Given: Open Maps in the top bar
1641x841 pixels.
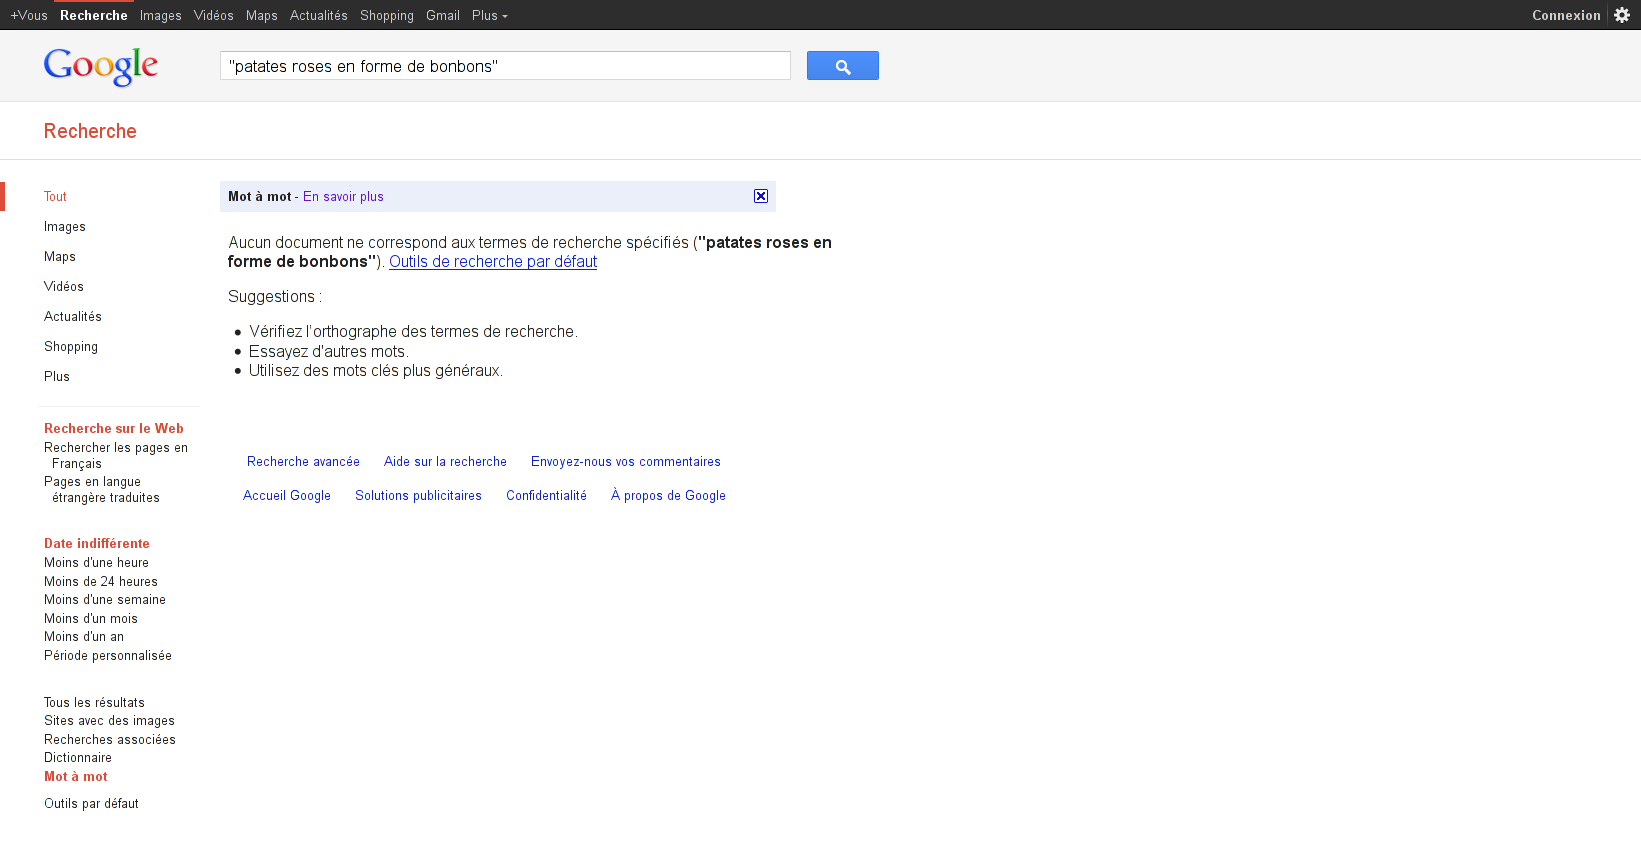Looking at the screenshot, I should click(262, 15).
